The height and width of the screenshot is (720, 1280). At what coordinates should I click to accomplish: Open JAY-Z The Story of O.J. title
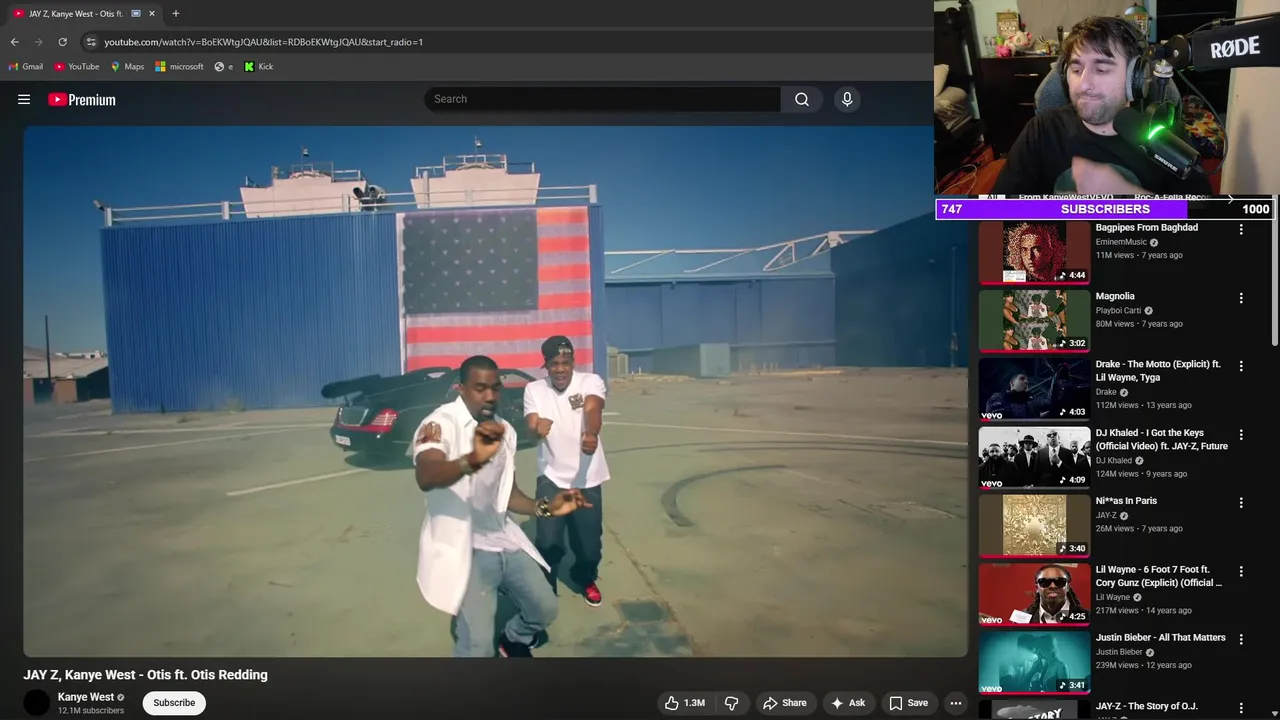tap(1146, 706)
